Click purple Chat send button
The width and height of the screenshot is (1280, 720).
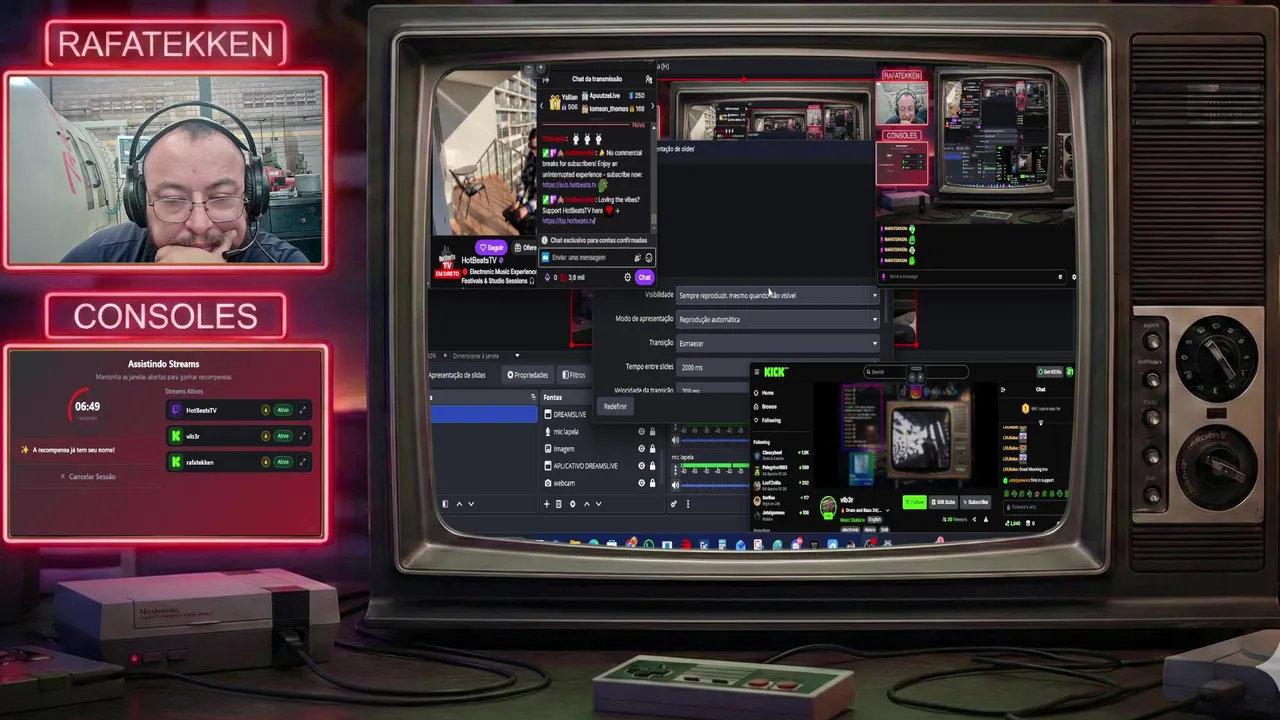coord(644,278)
